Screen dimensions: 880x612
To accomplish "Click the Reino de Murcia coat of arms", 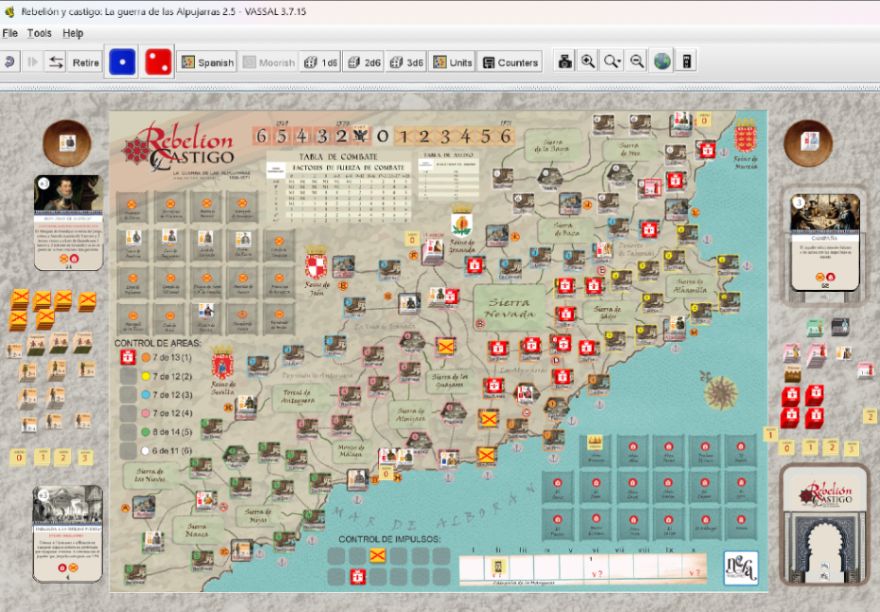I will 746,136.
